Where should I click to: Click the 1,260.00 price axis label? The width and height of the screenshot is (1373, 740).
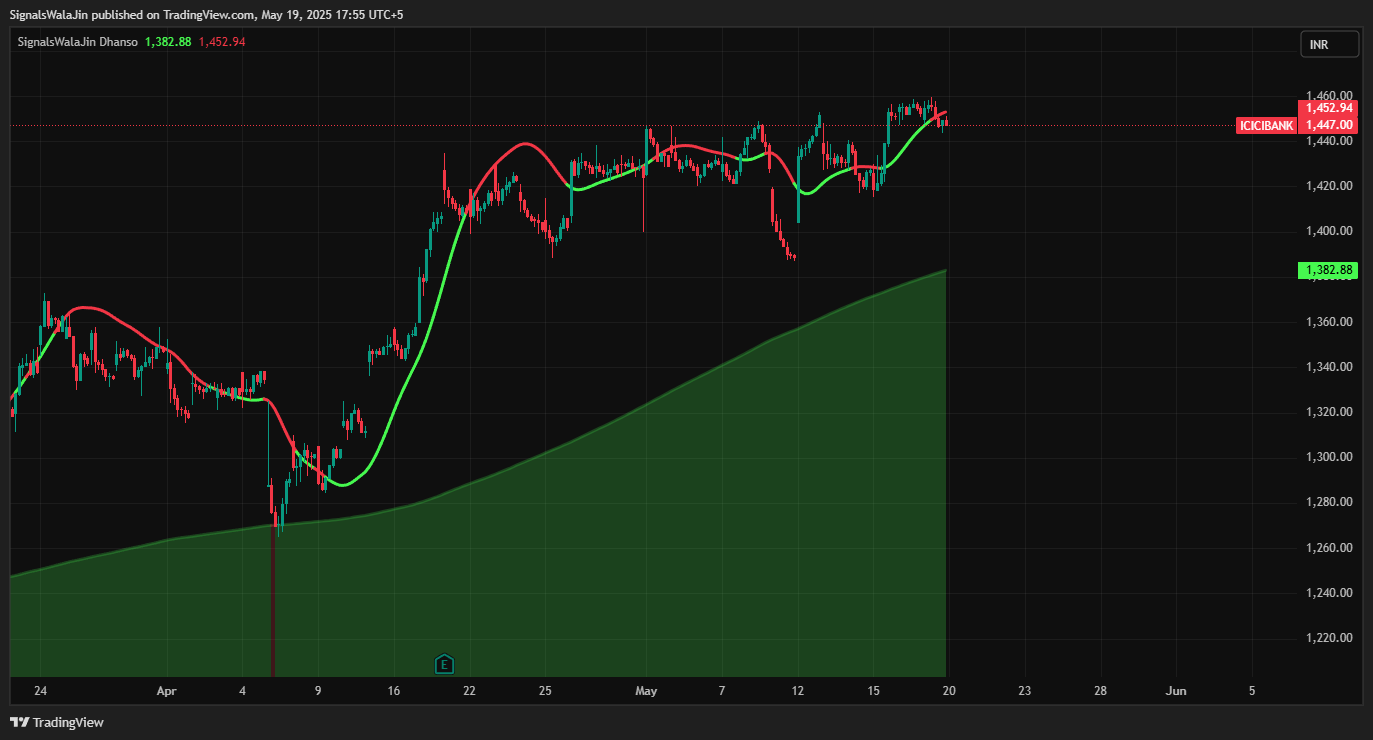(1329, 548)
